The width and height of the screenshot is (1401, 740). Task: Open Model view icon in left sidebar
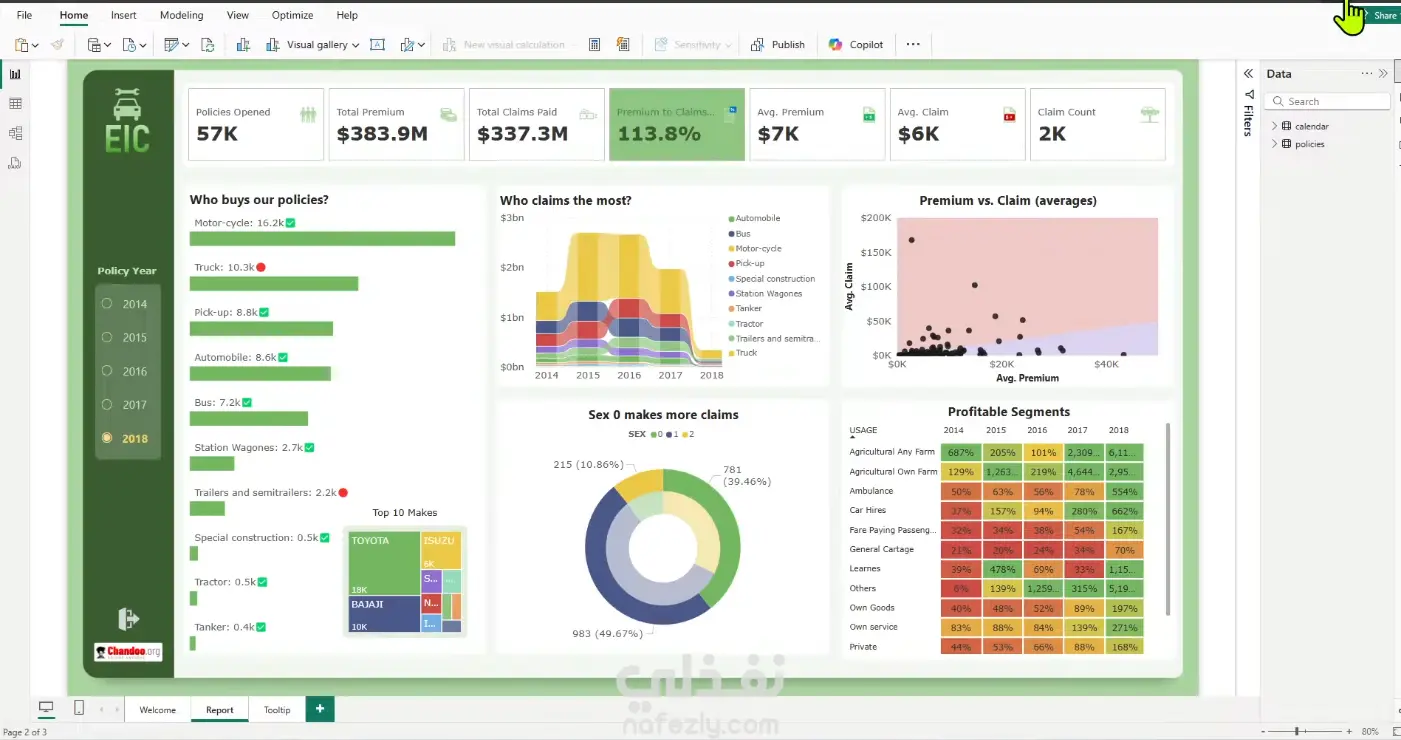coord(15,133)
